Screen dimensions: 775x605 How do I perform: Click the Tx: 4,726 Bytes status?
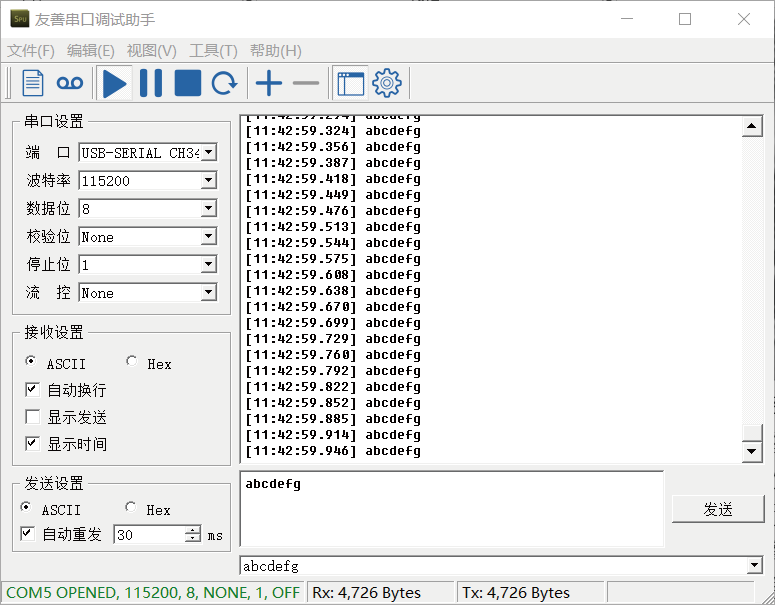coord(516,592)
